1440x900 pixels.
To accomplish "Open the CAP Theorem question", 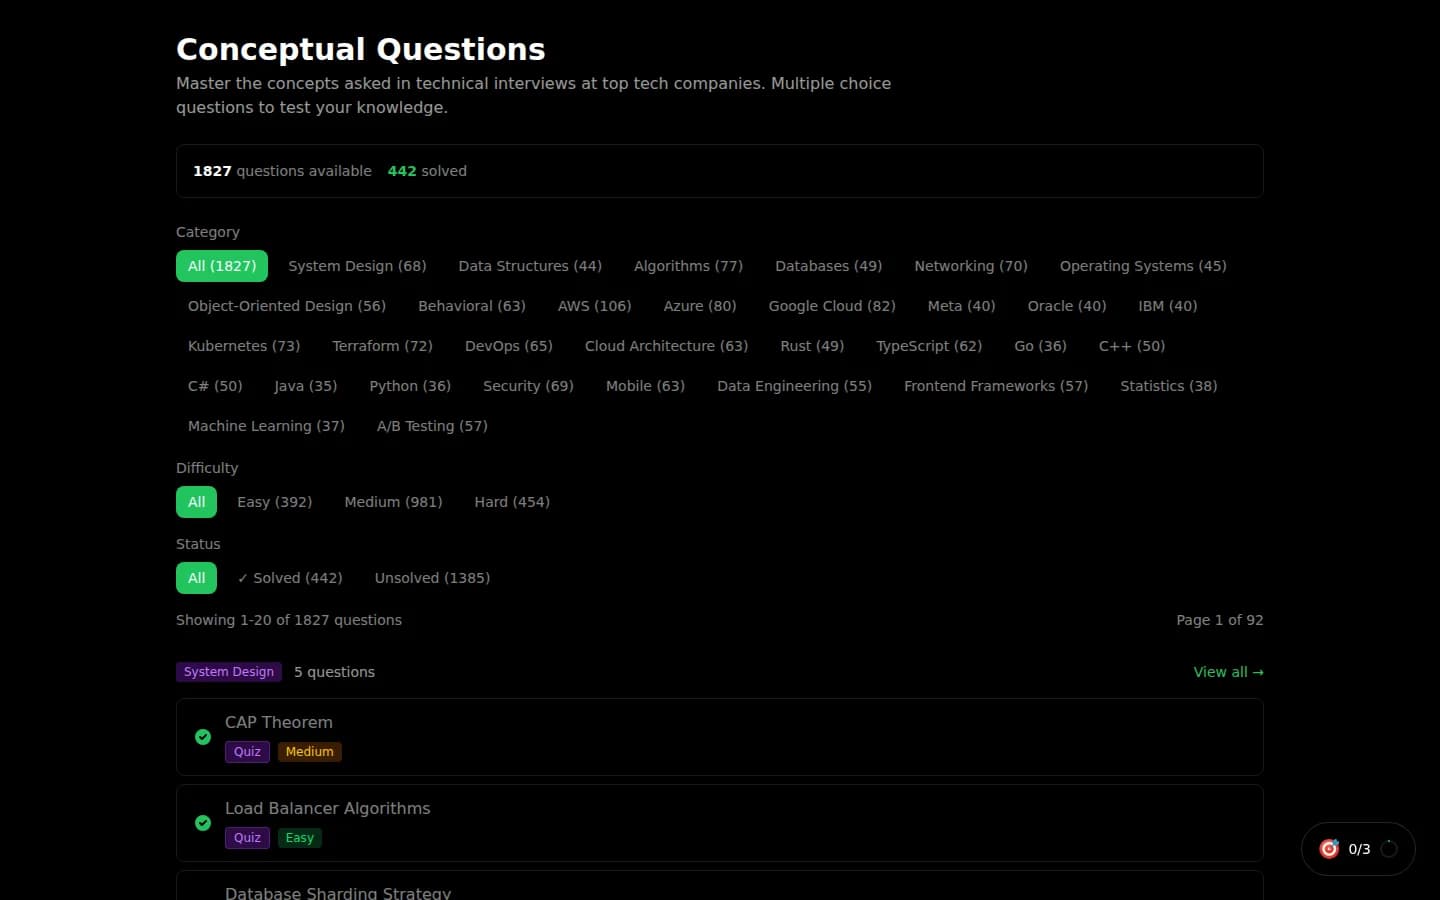I will point(720,737).
